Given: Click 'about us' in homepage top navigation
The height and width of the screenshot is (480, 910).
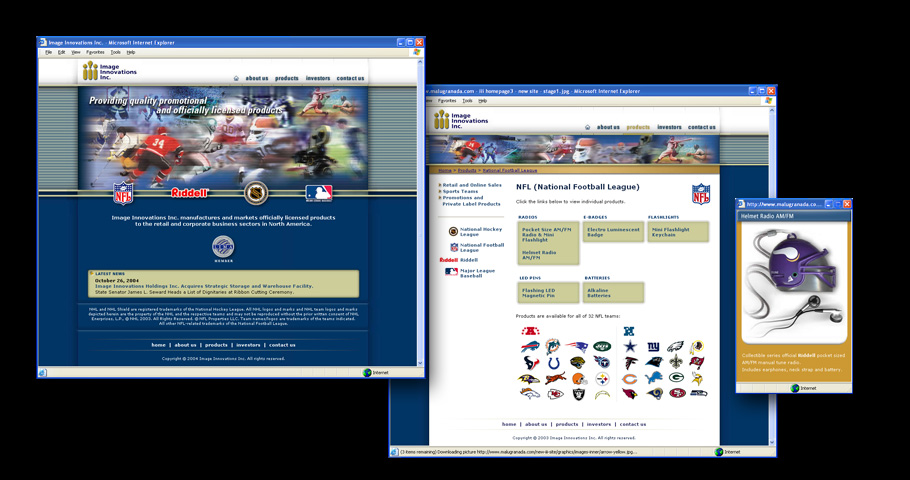Looking at the screenshot, I should [257, 78].
